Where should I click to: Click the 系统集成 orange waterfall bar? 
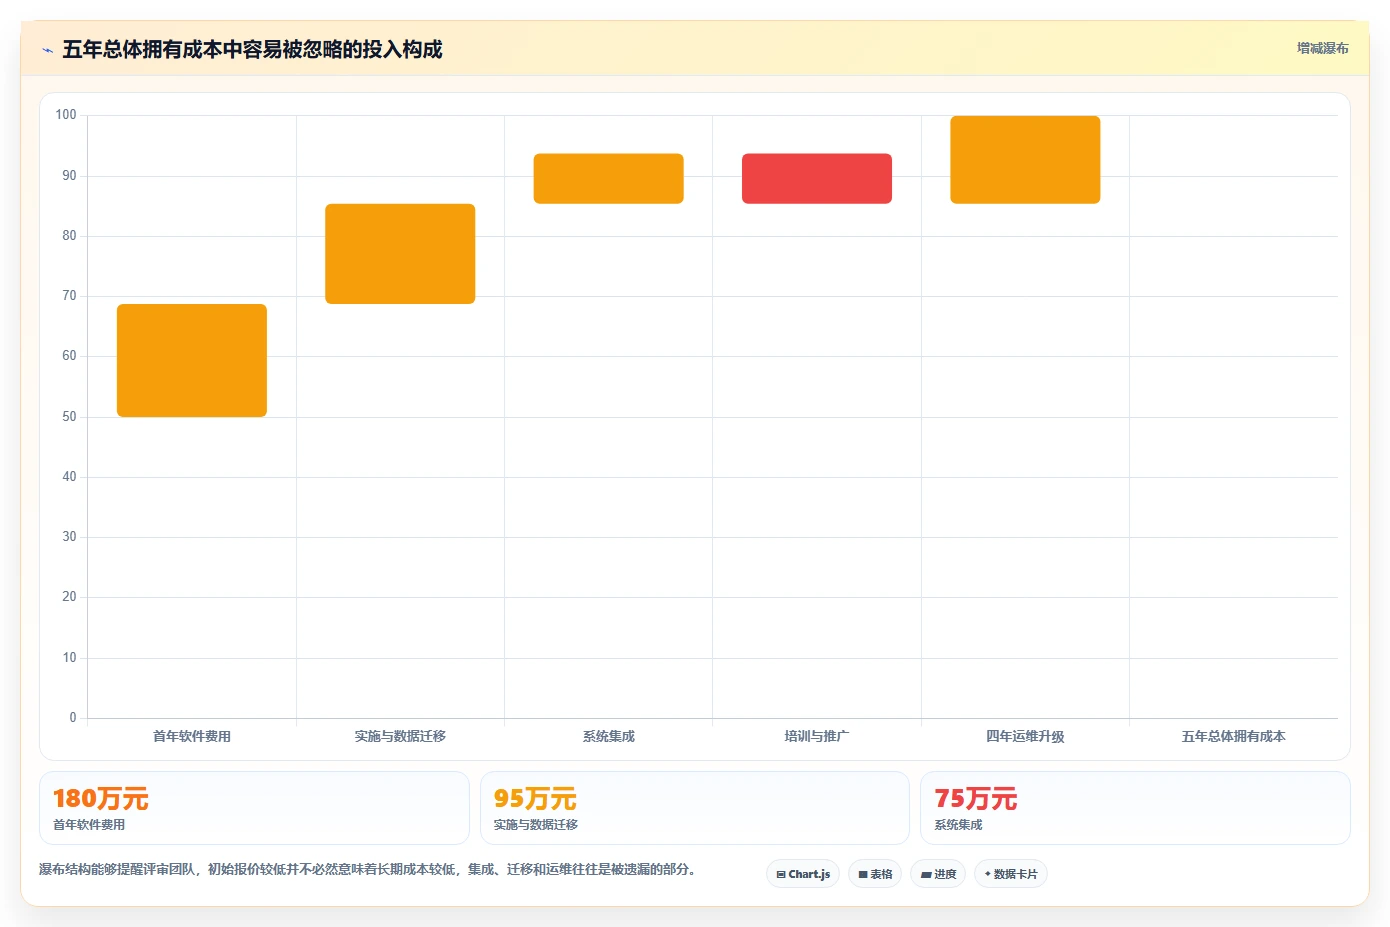[x=608, y=178]
